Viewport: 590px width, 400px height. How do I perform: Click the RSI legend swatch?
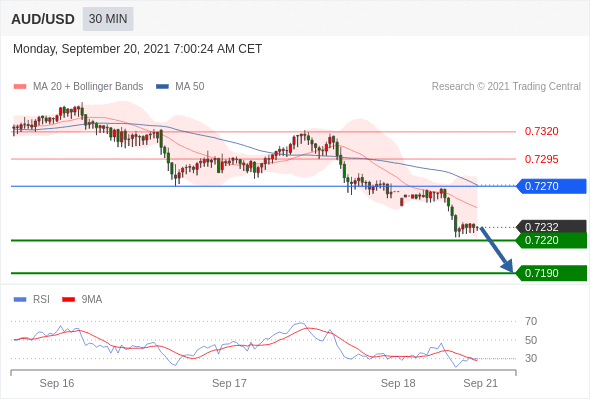tap(20, 300)
